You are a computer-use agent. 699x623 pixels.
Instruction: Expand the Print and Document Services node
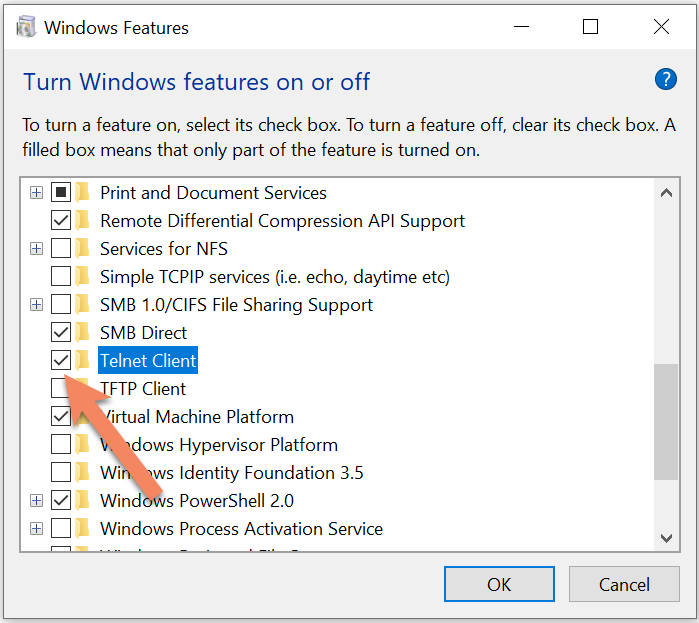coord(37,193)
